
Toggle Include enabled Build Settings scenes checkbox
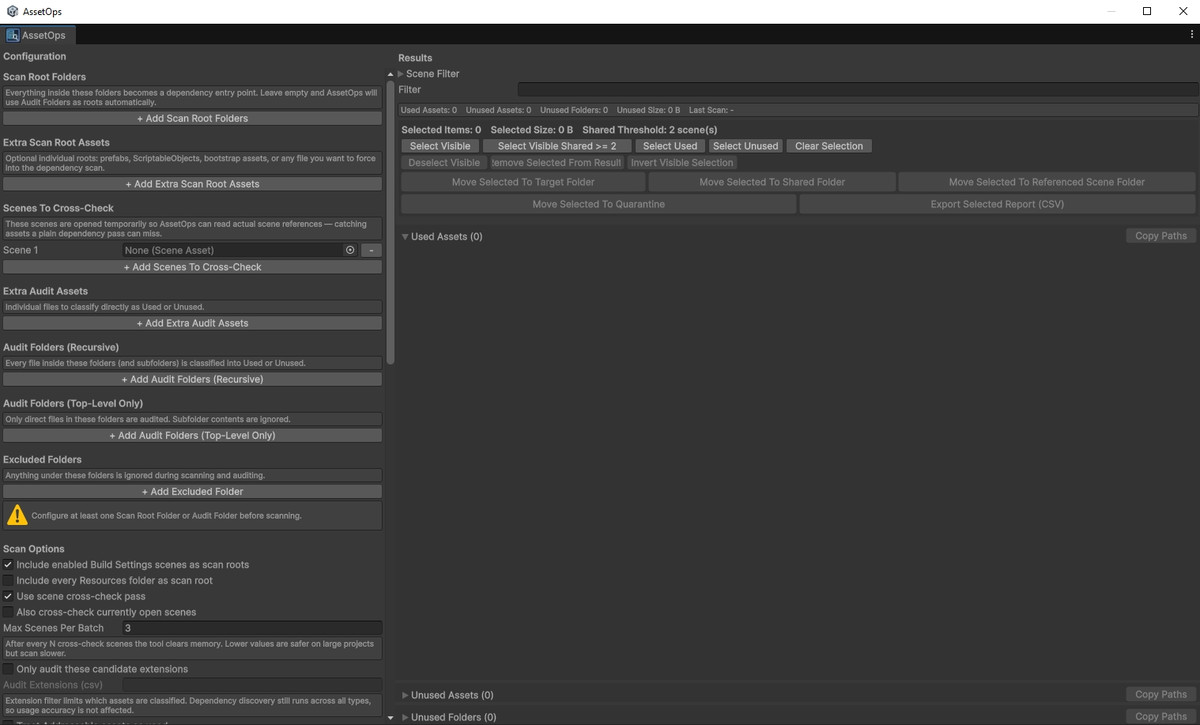[8, 565]
